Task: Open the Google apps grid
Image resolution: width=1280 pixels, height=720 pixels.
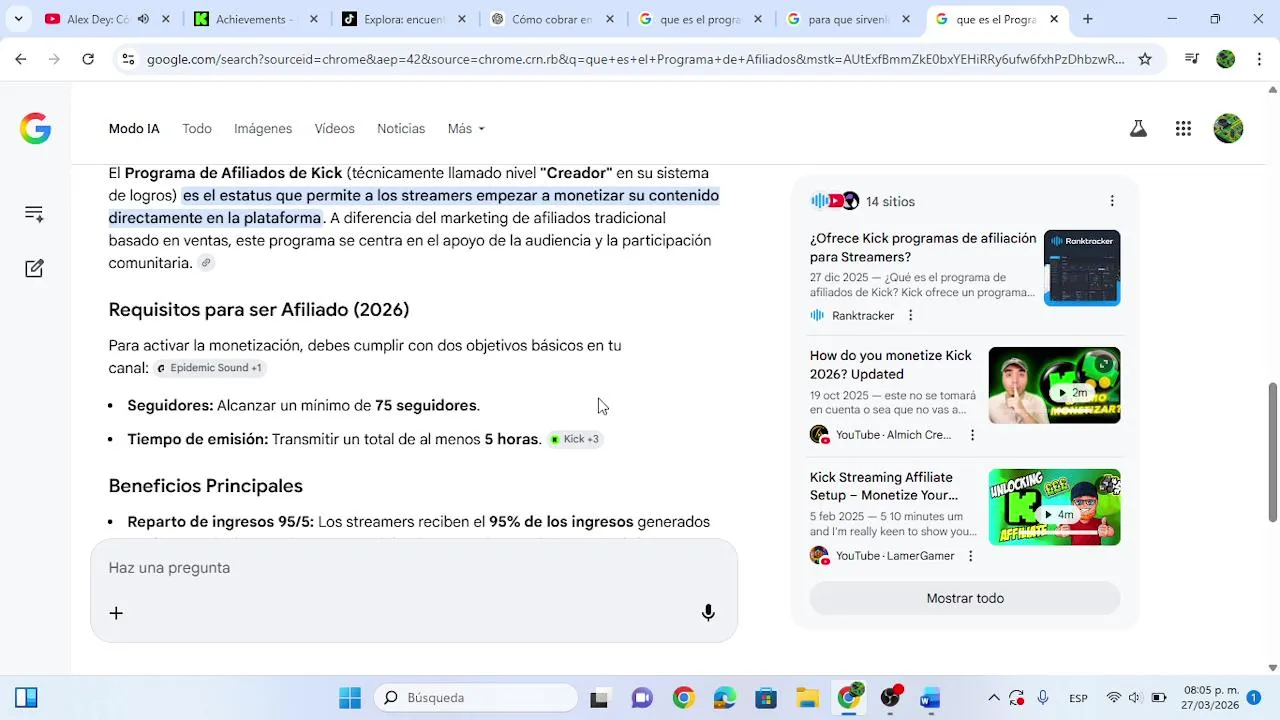Action: click(x=1183, y=129)
